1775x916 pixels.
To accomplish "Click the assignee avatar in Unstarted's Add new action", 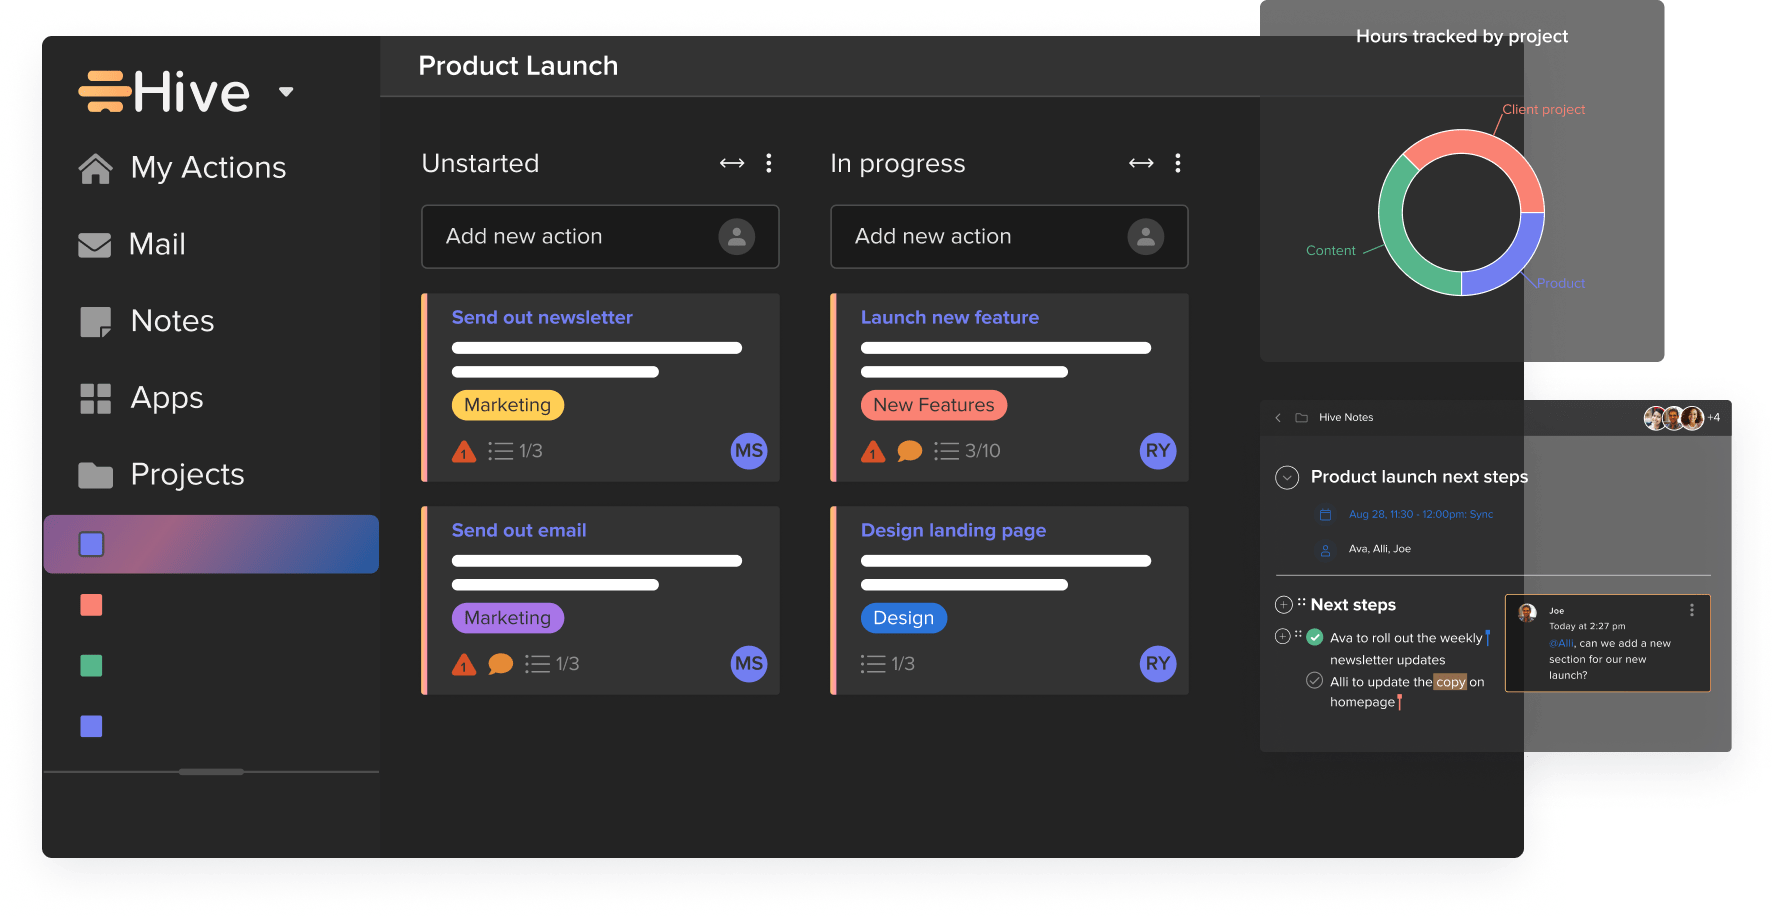I will 736,237.
